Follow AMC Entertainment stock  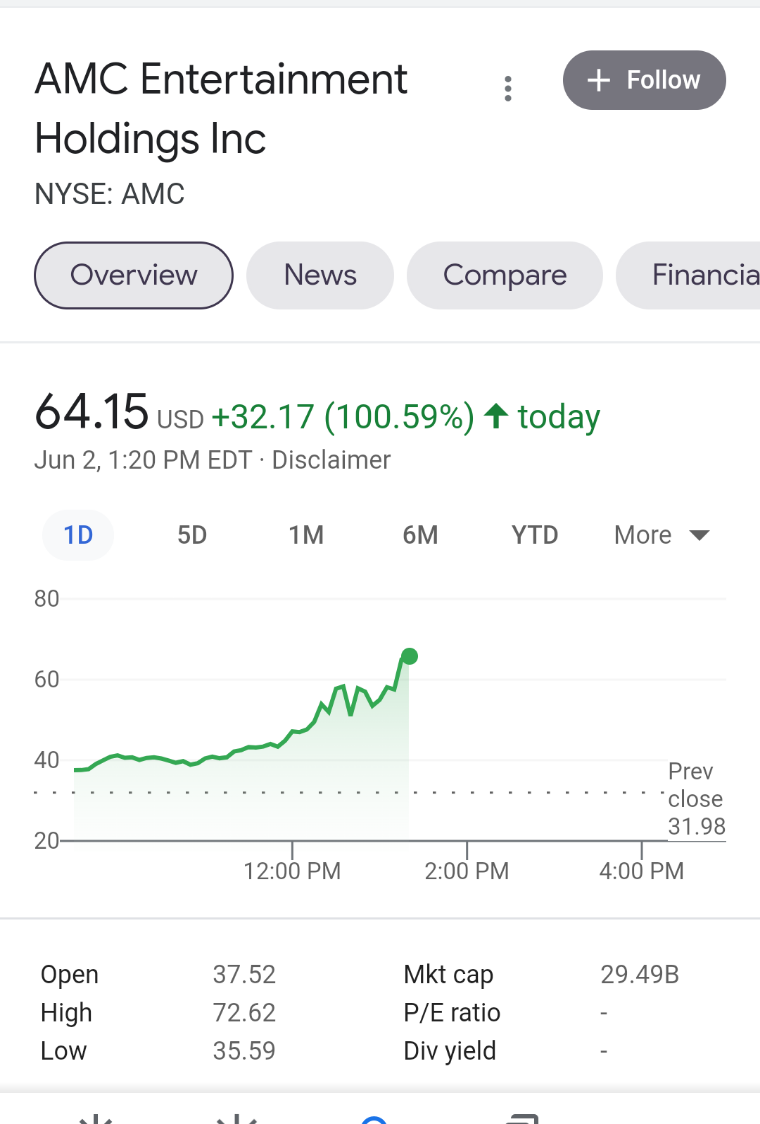point(644,80)
